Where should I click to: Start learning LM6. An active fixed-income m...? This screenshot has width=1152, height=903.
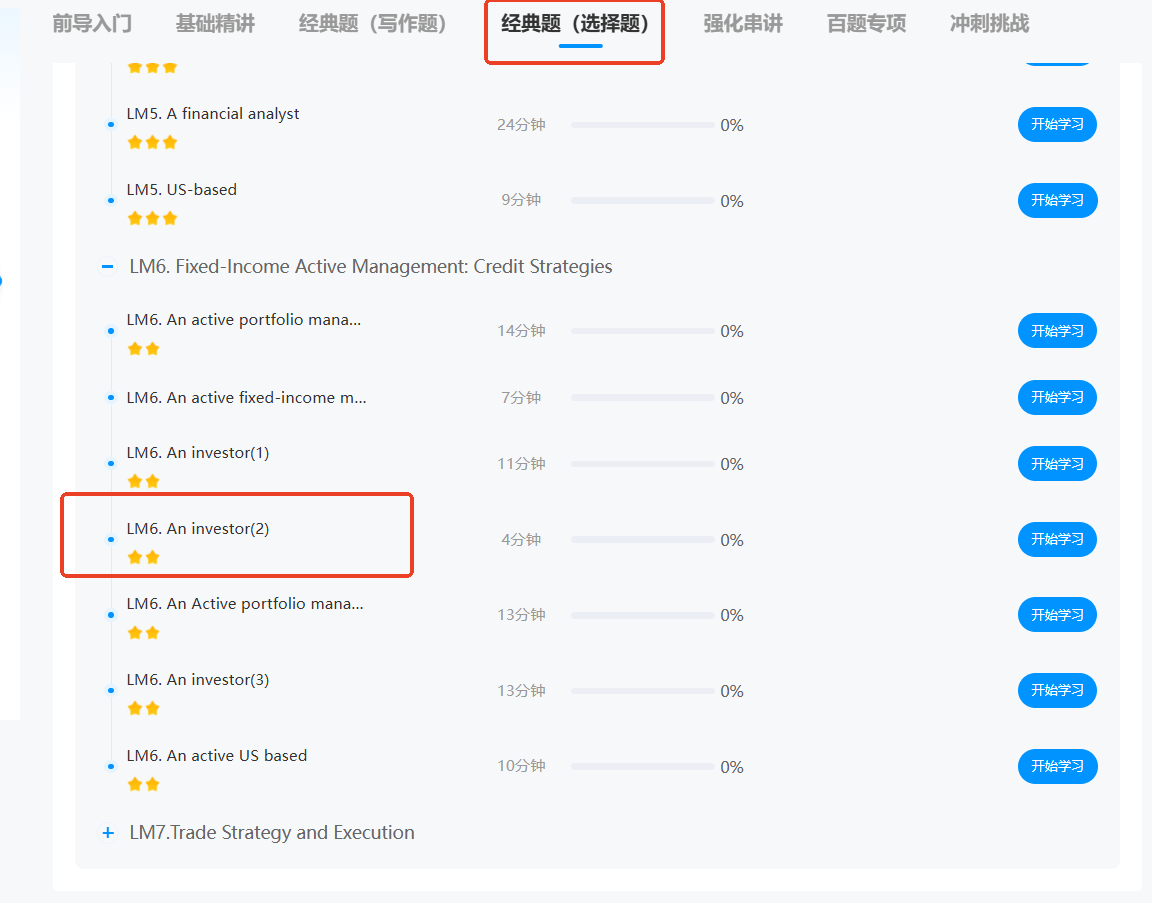pos(1057,397)
